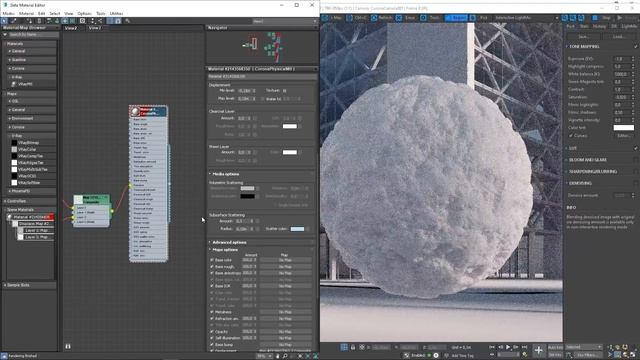Viewport: 640px width, 360px height.
Task: Select the VRayOCIO map entry
Action: pos(27,176)
